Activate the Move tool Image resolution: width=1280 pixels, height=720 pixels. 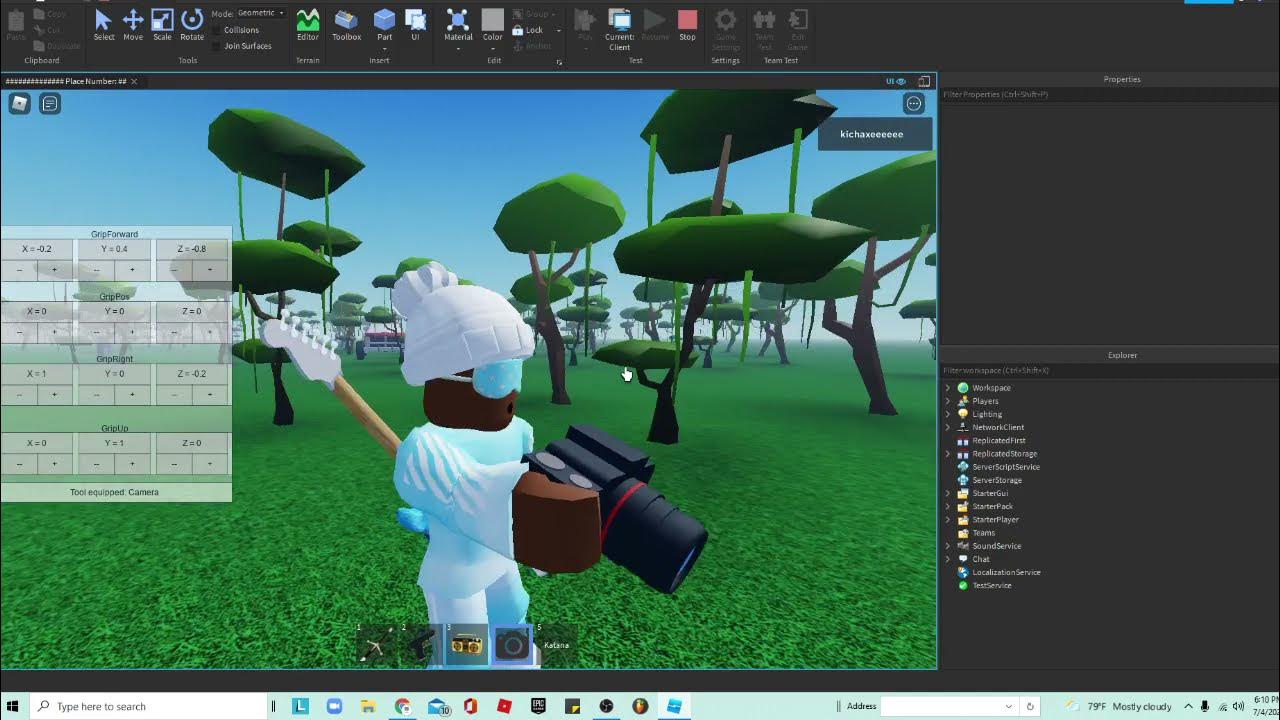[x=133, y=25]
